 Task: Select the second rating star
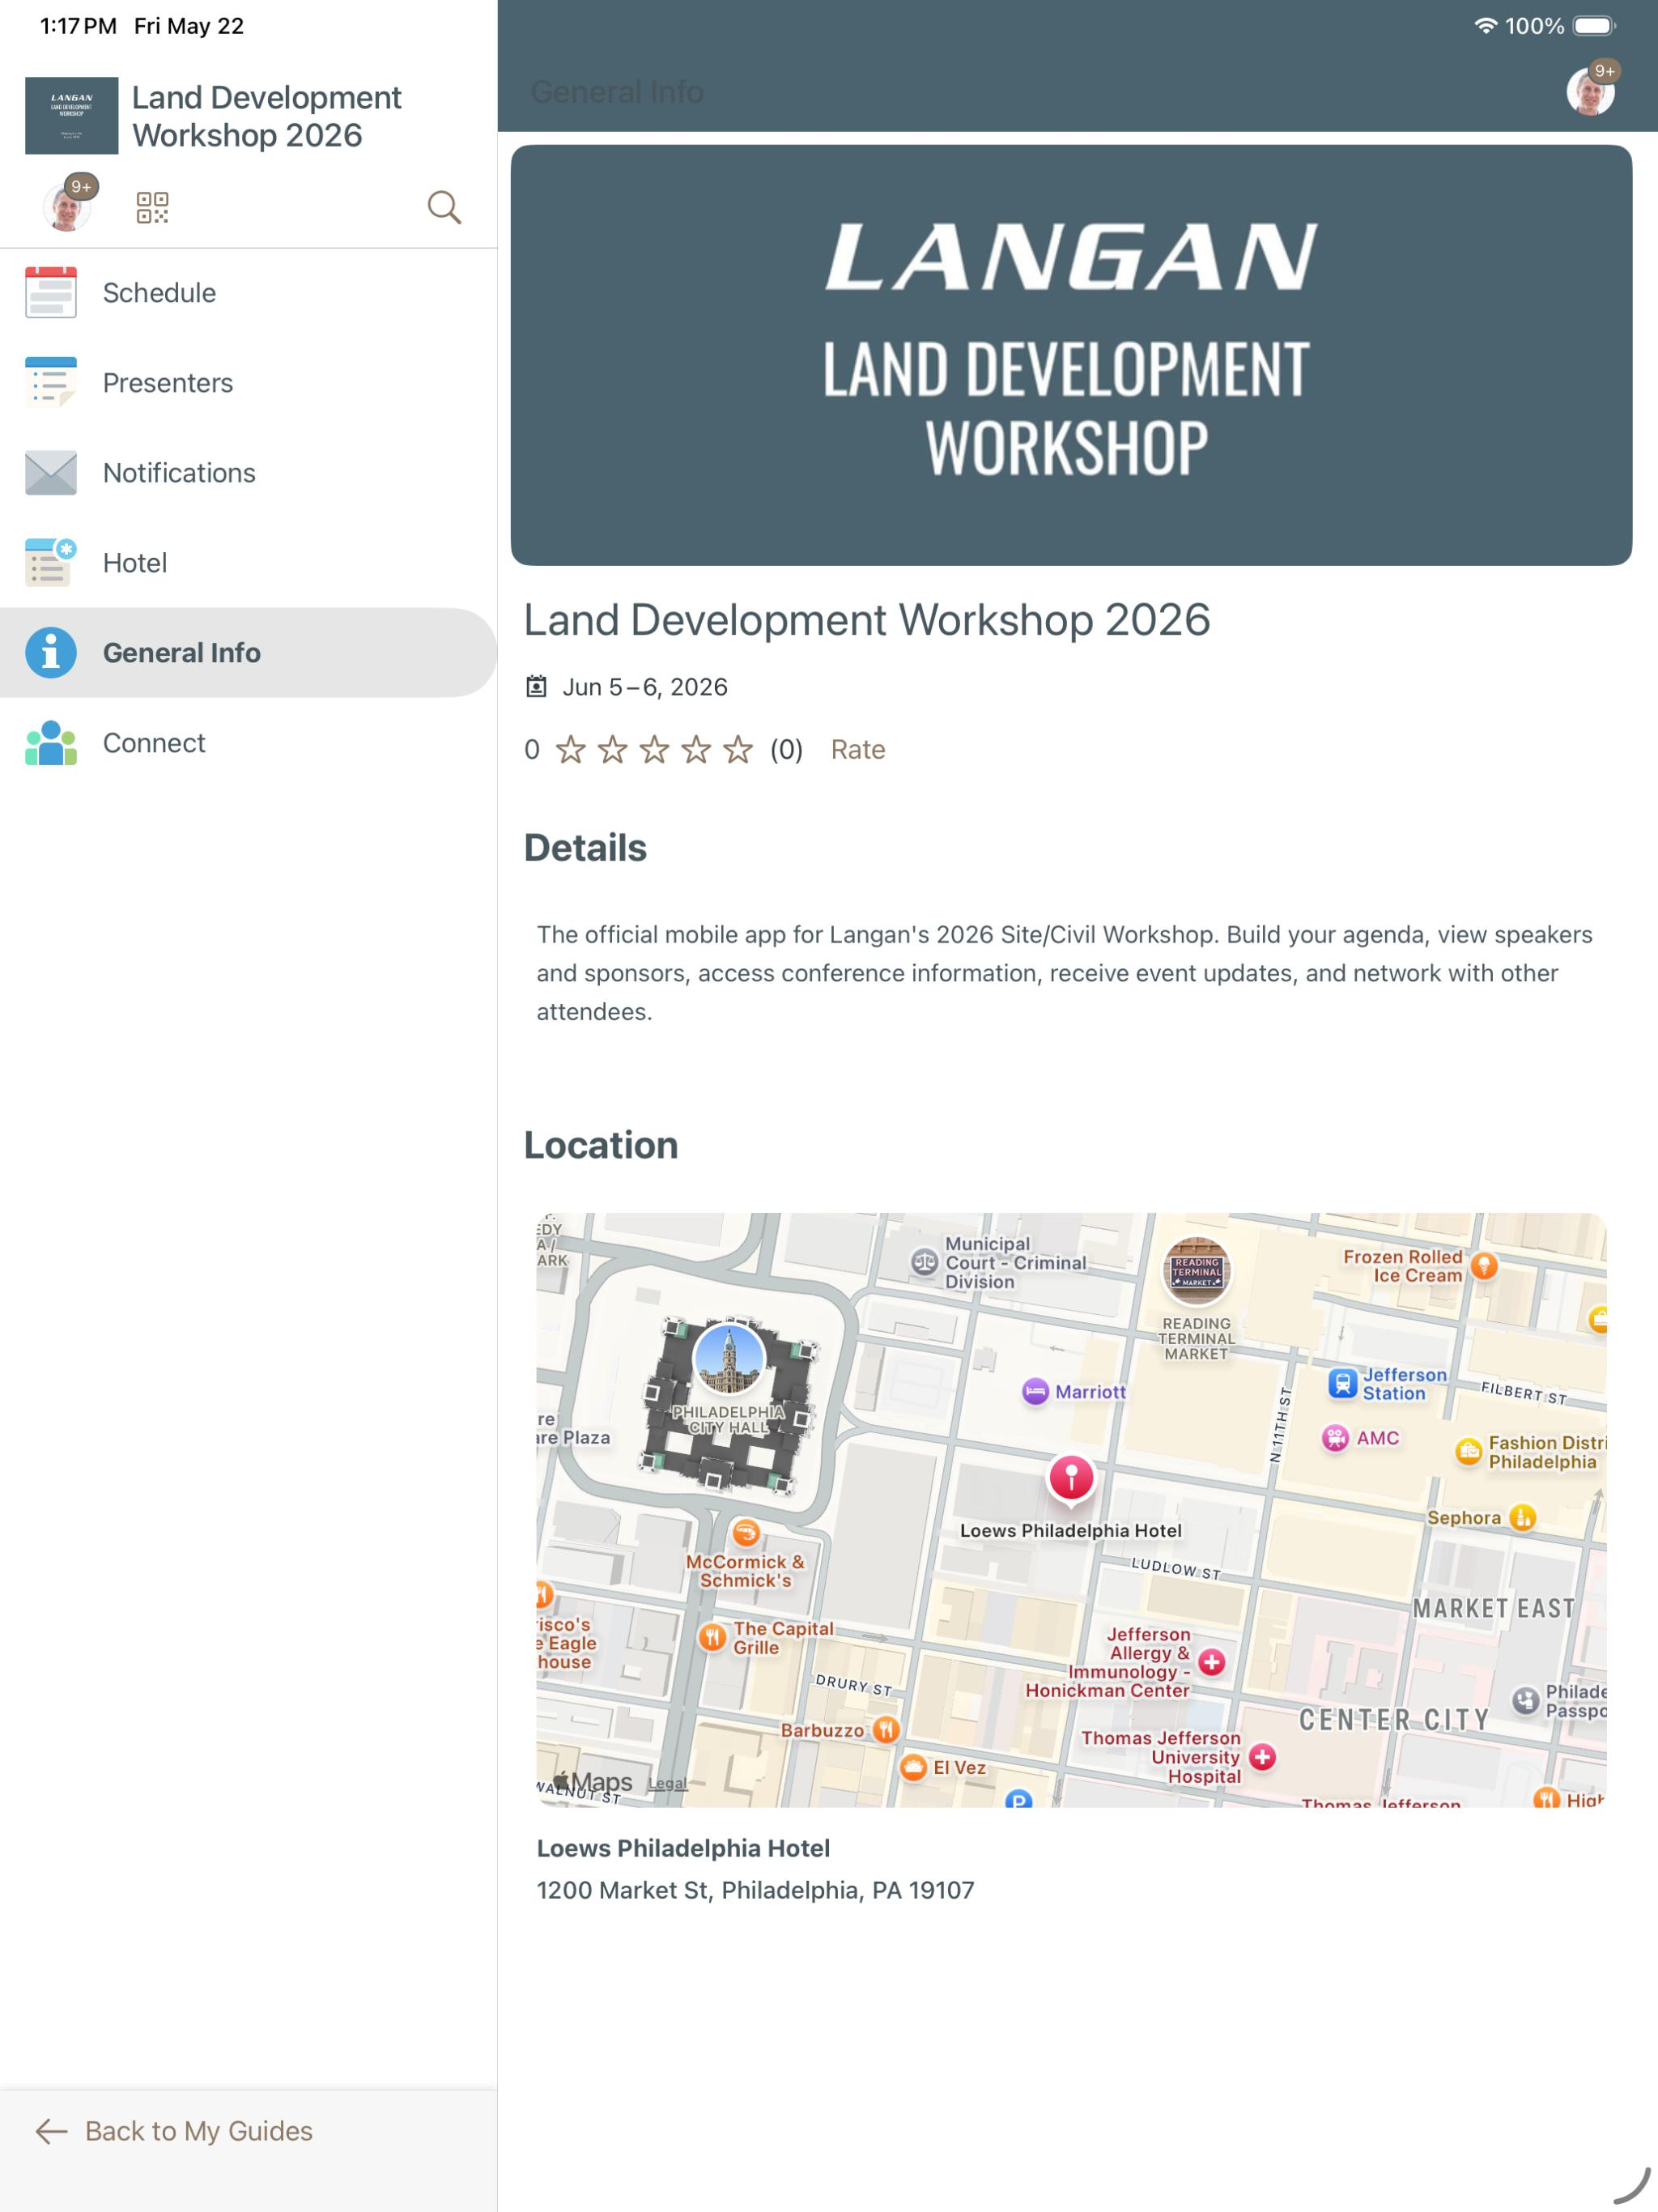pos(613,749)
